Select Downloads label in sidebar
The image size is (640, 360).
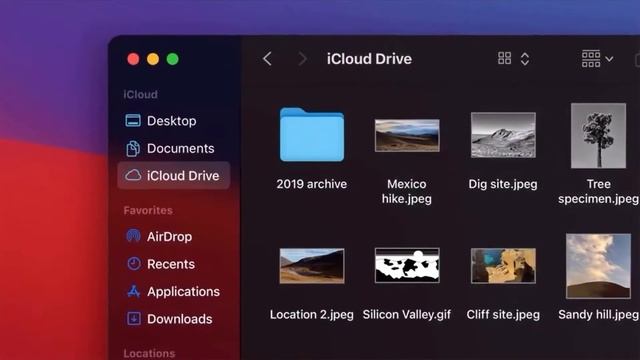pyautogui.click(x=180, y=319)
